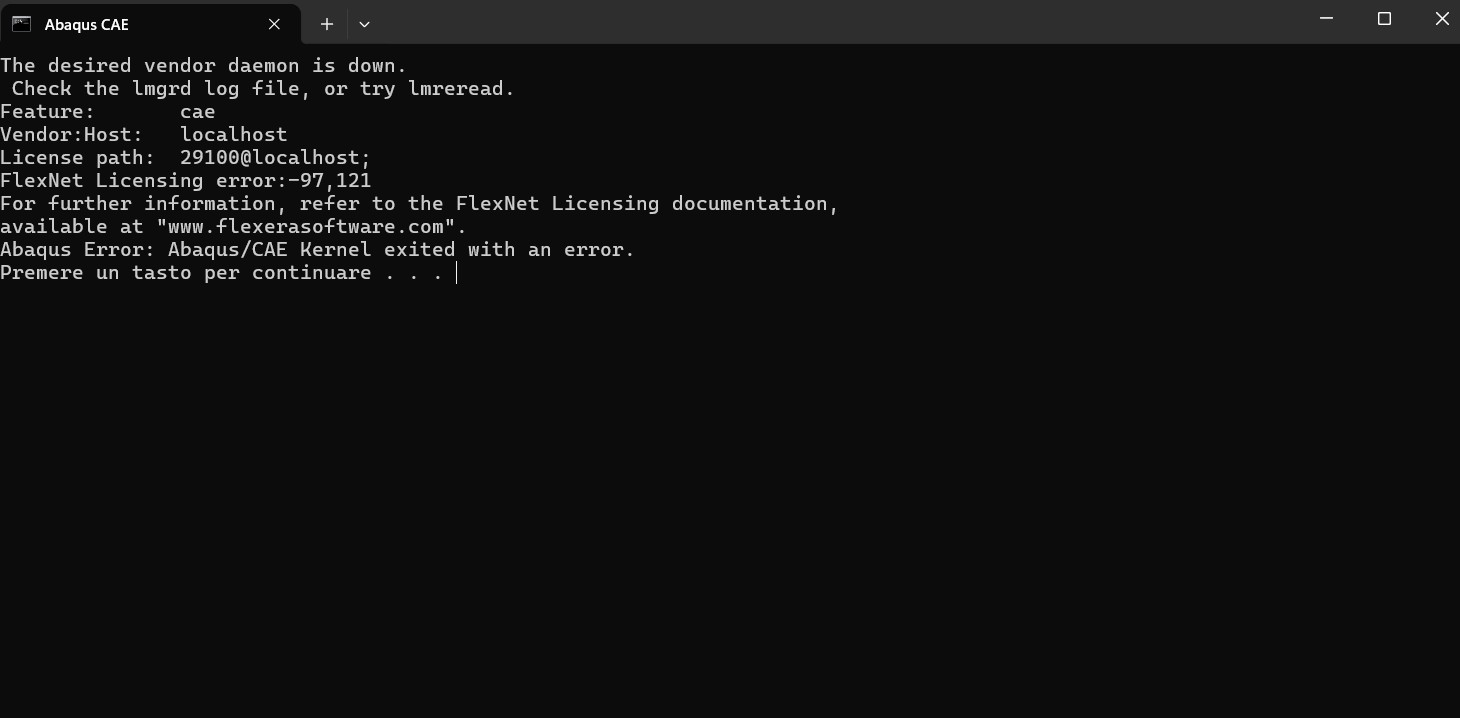
Task: Close the Abaqus CAE tab
Action: point(274,24)
